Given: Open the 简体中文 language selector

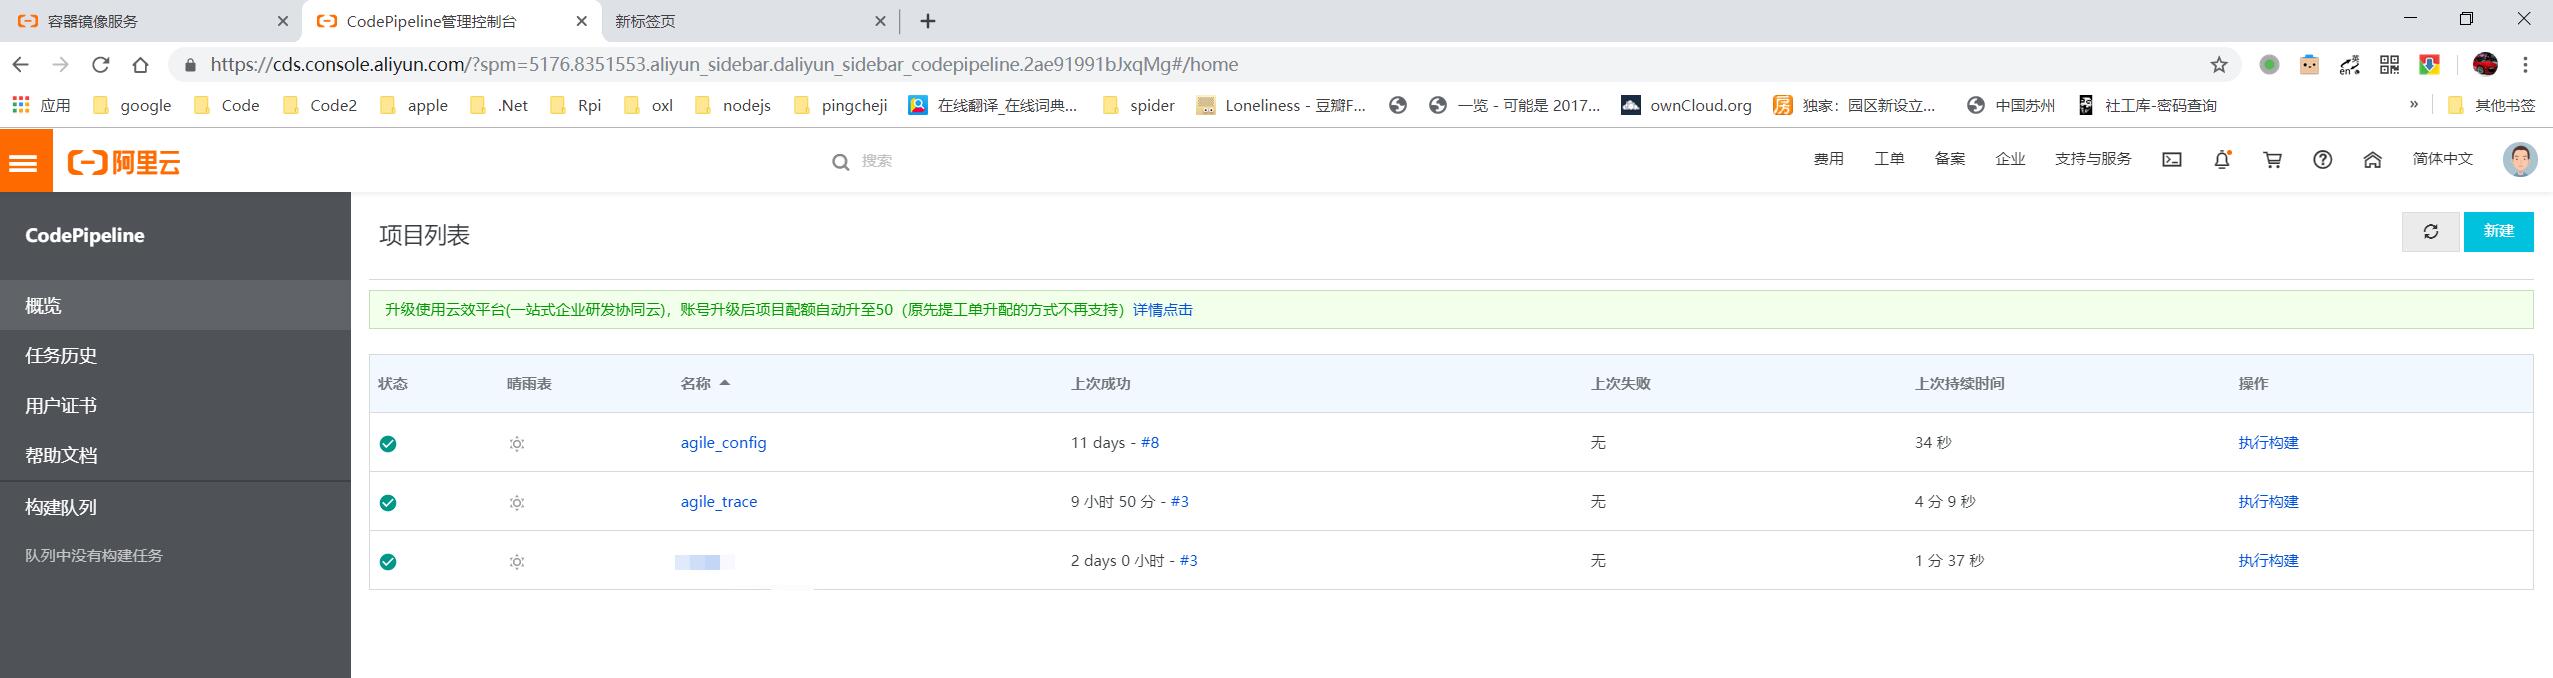Looking at the screenshot, I should tap(2442, 159).
